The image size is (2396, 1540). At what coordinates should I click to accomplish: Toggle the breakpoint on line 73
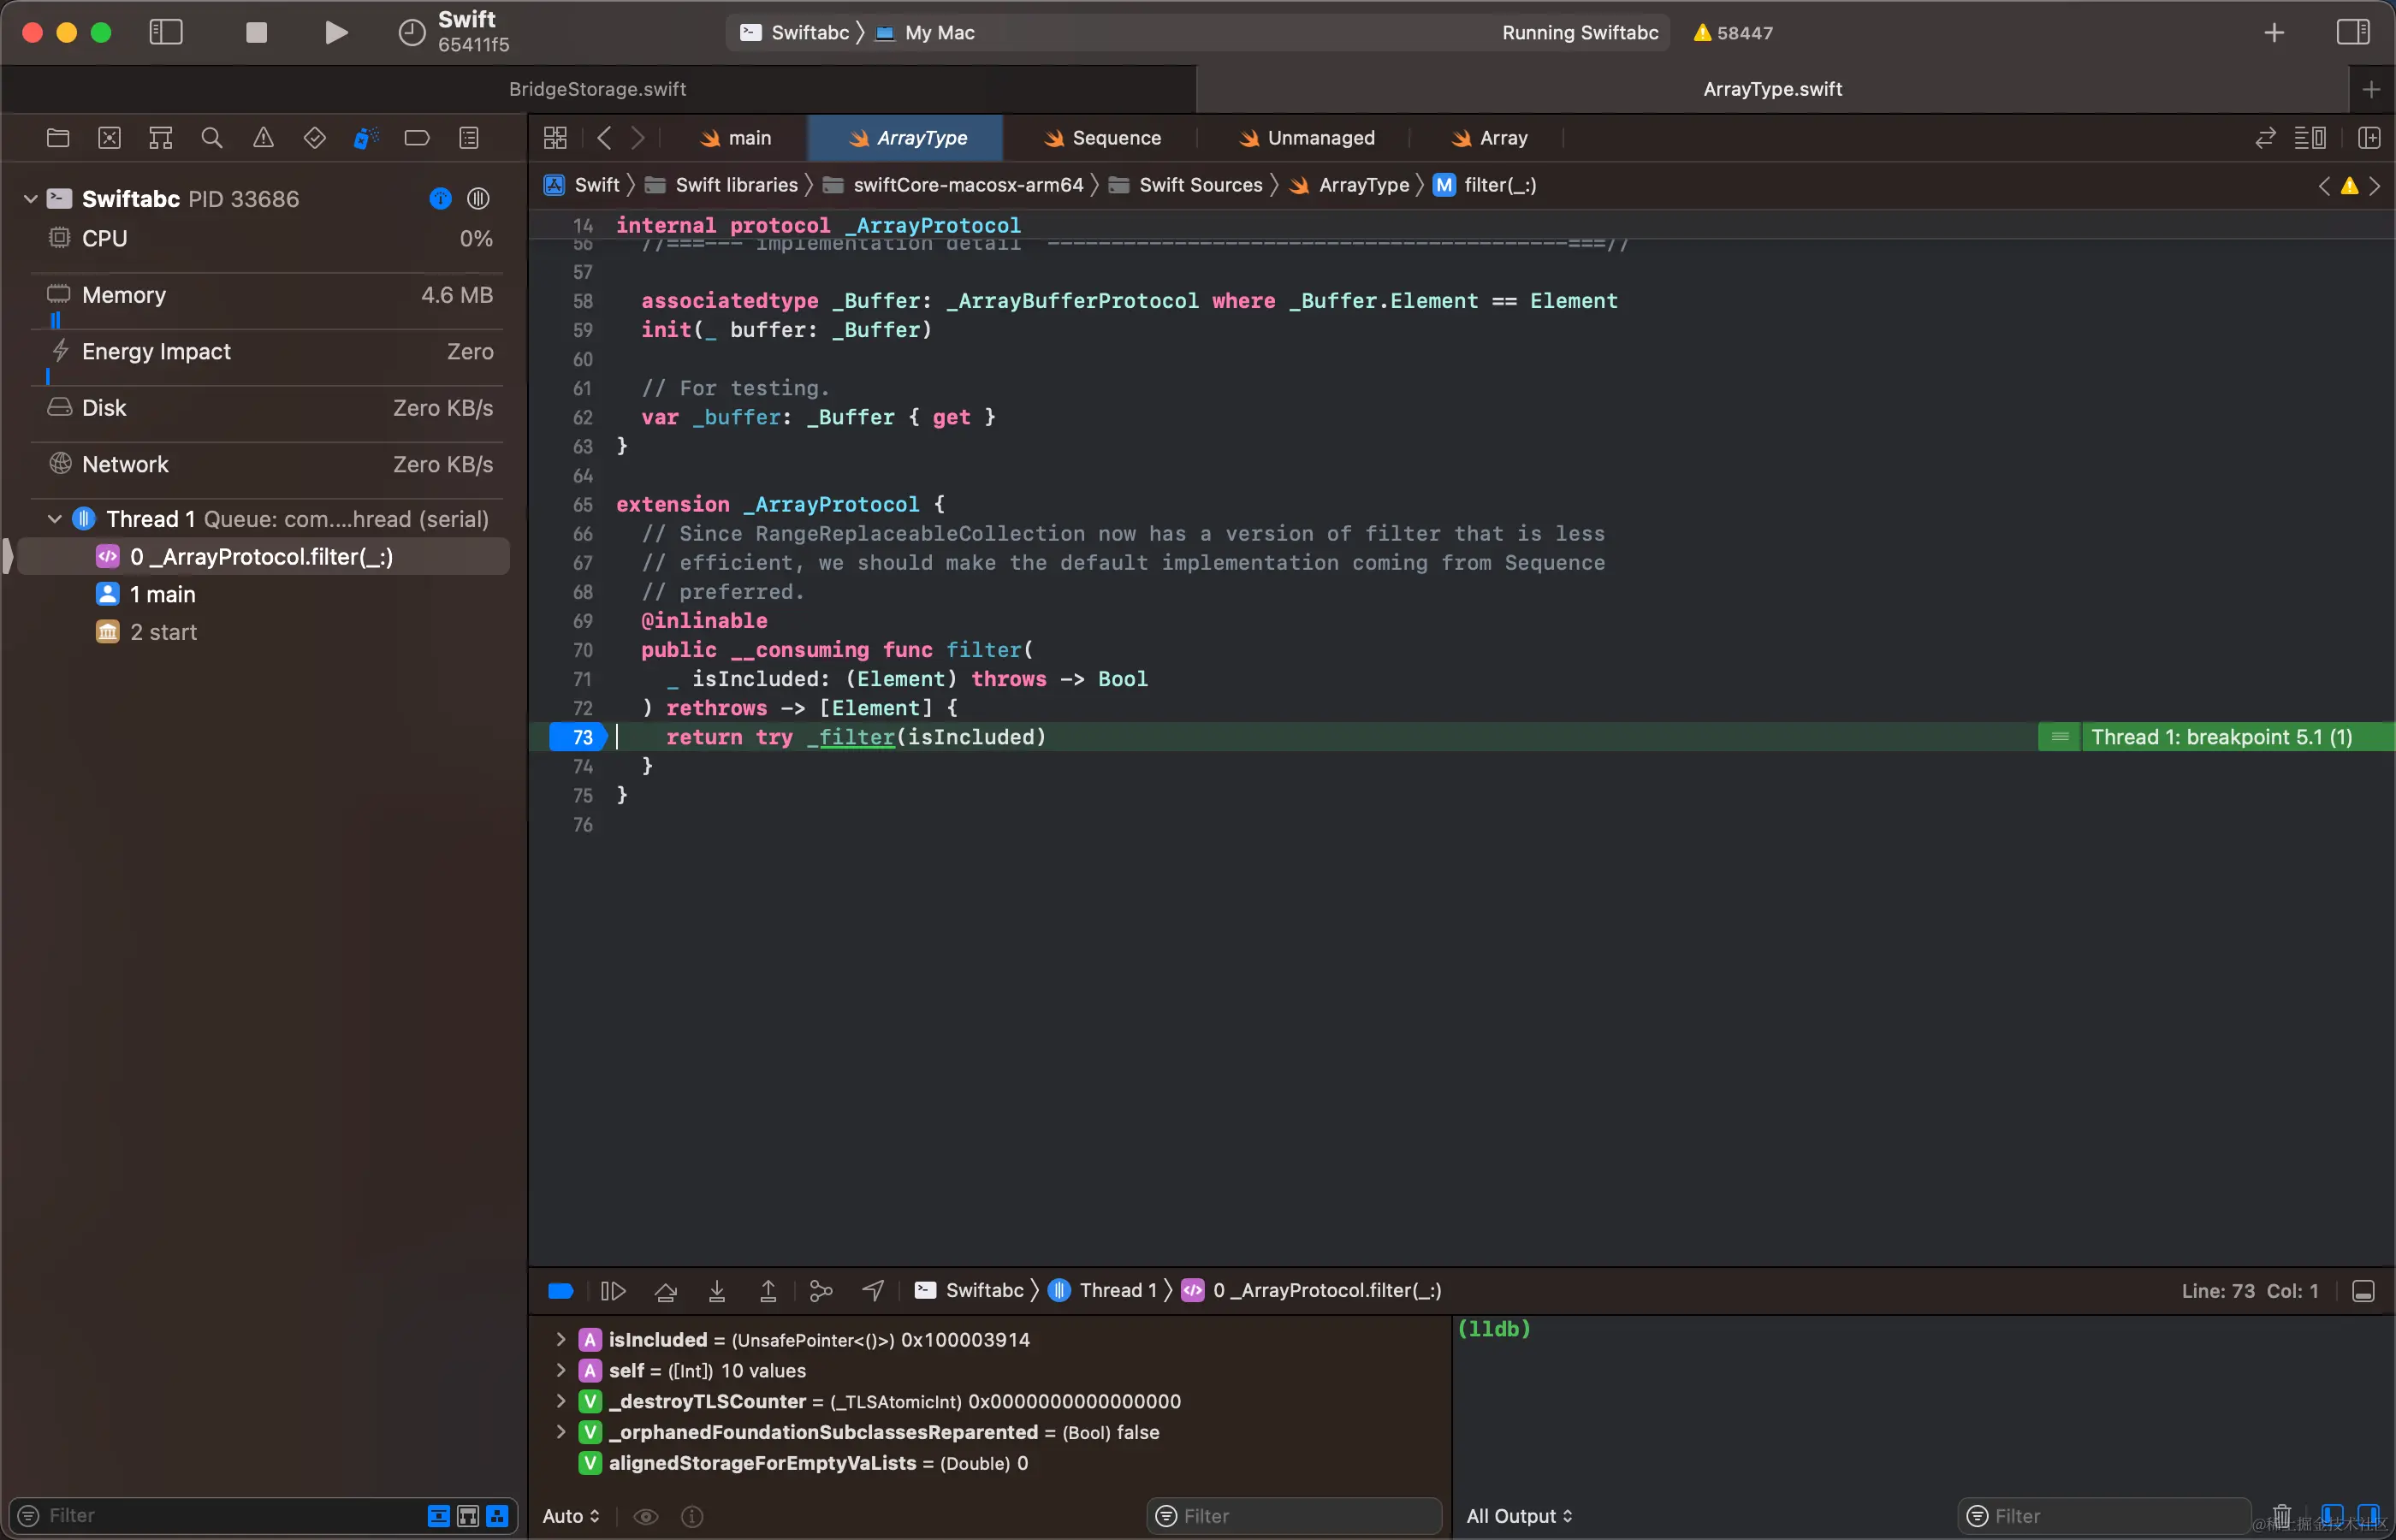pyautogui.click(x=578, y=737)
